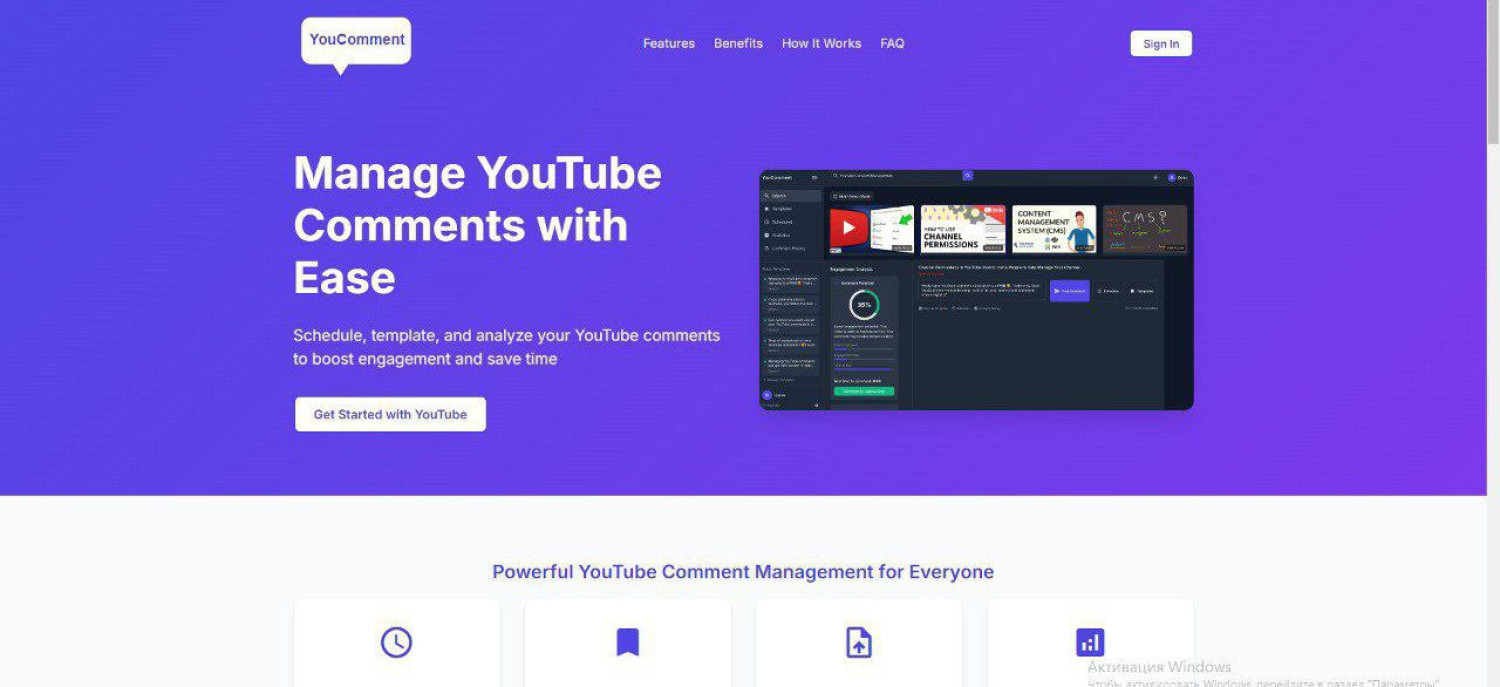The image size is (1500, 687).
Task: Click Get Started with YouTube button
Action: pos(390,414)
